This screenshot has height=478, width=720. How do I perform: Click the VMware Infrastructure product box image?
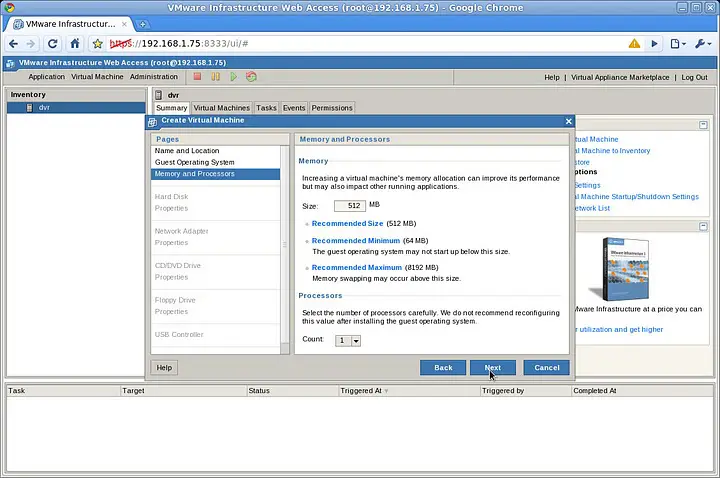click(621, 270)
